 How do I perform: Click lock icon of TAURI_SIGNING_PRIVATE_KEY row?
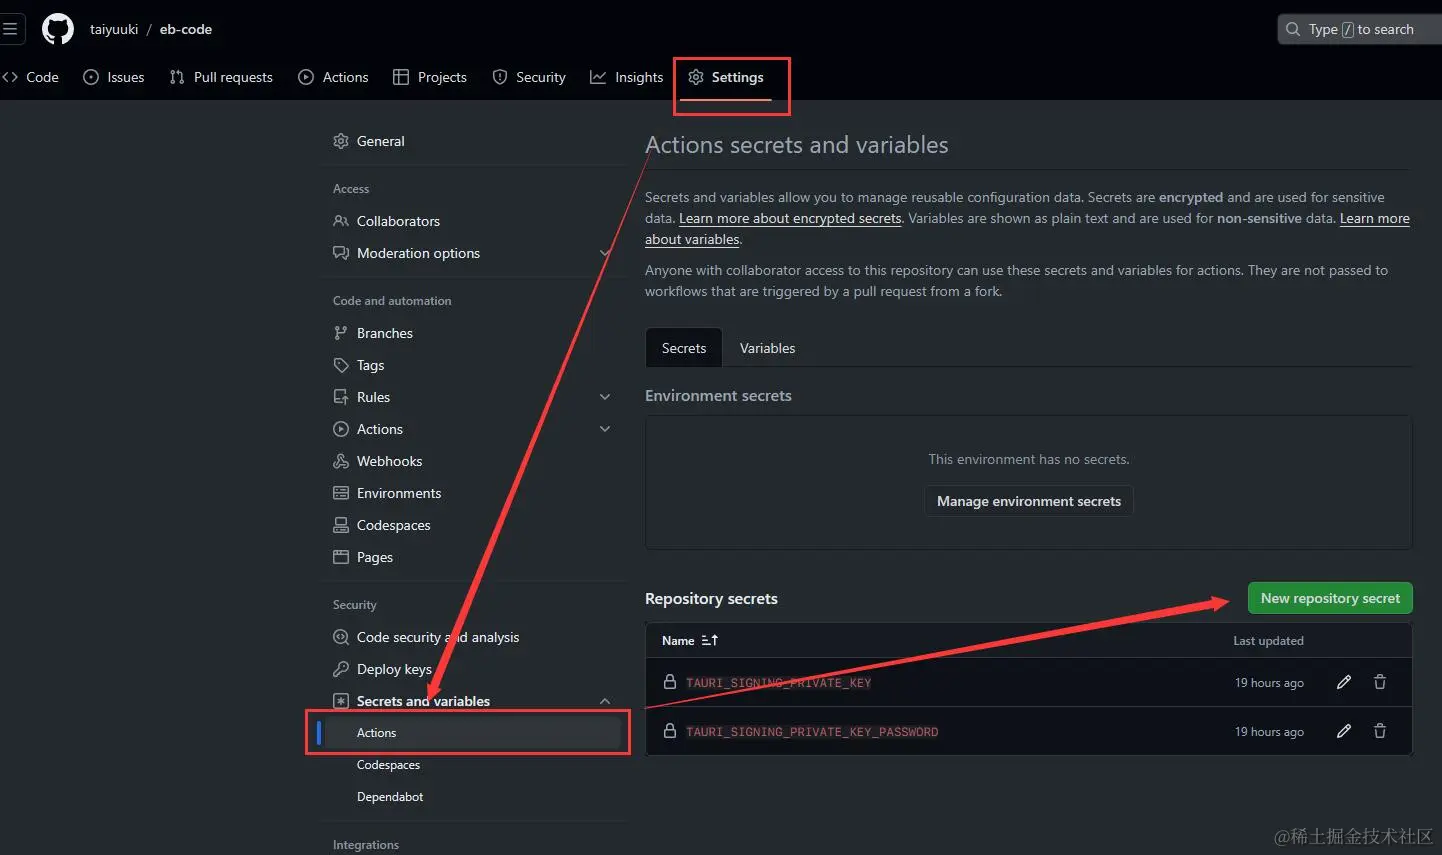[x=670, y=682]
